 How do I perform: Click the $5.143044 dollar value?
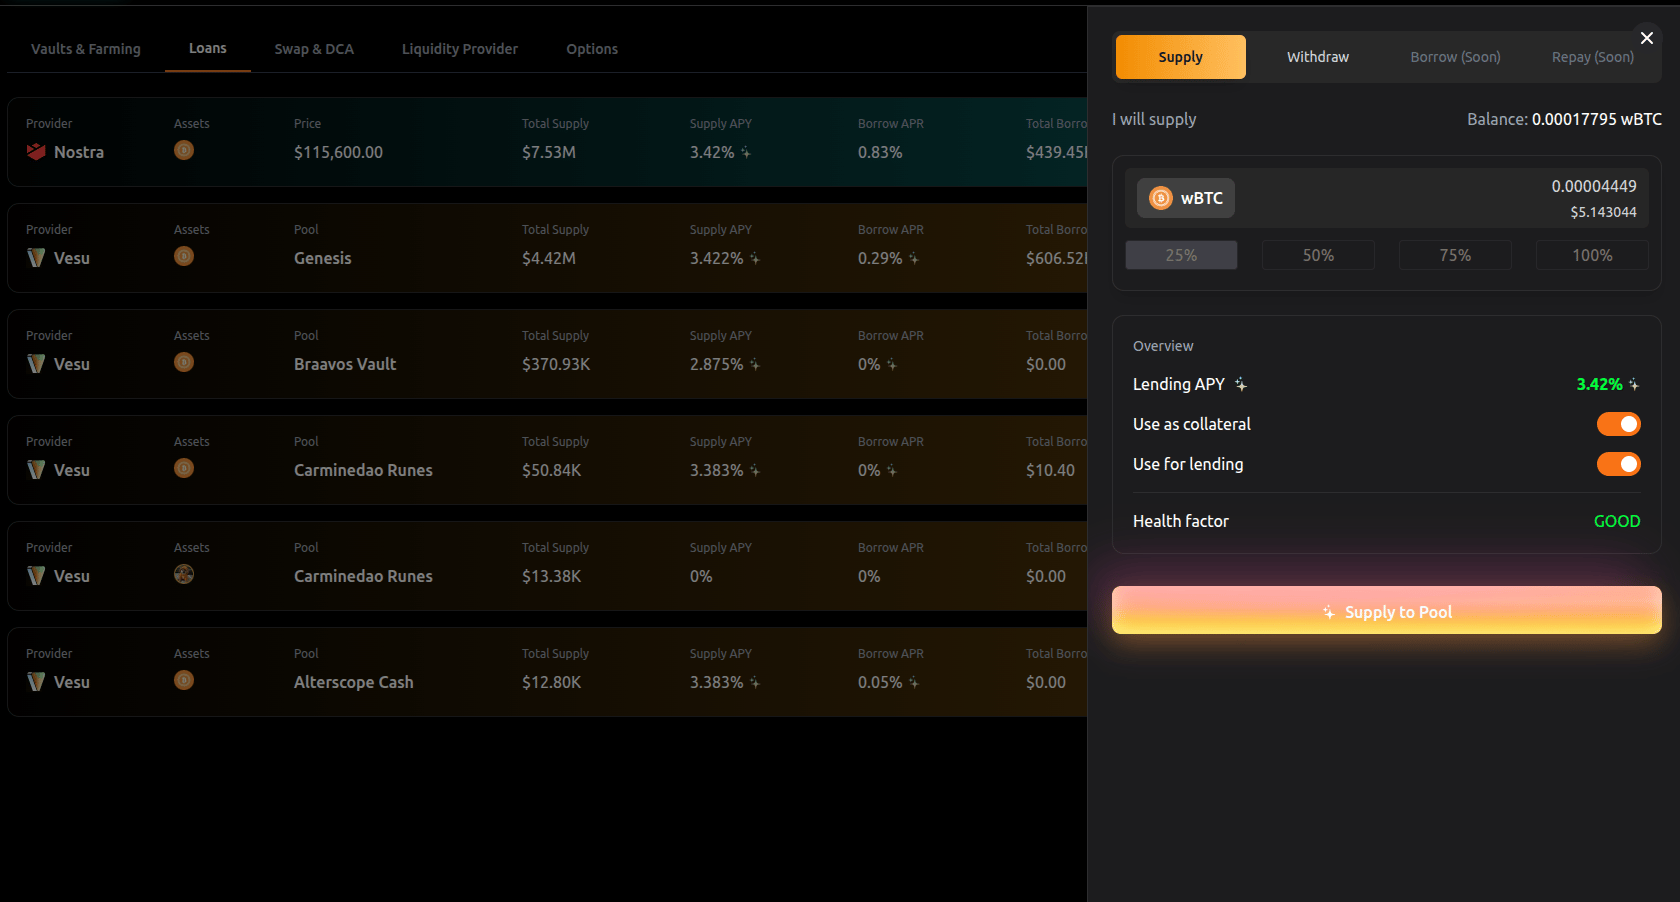1603,212
